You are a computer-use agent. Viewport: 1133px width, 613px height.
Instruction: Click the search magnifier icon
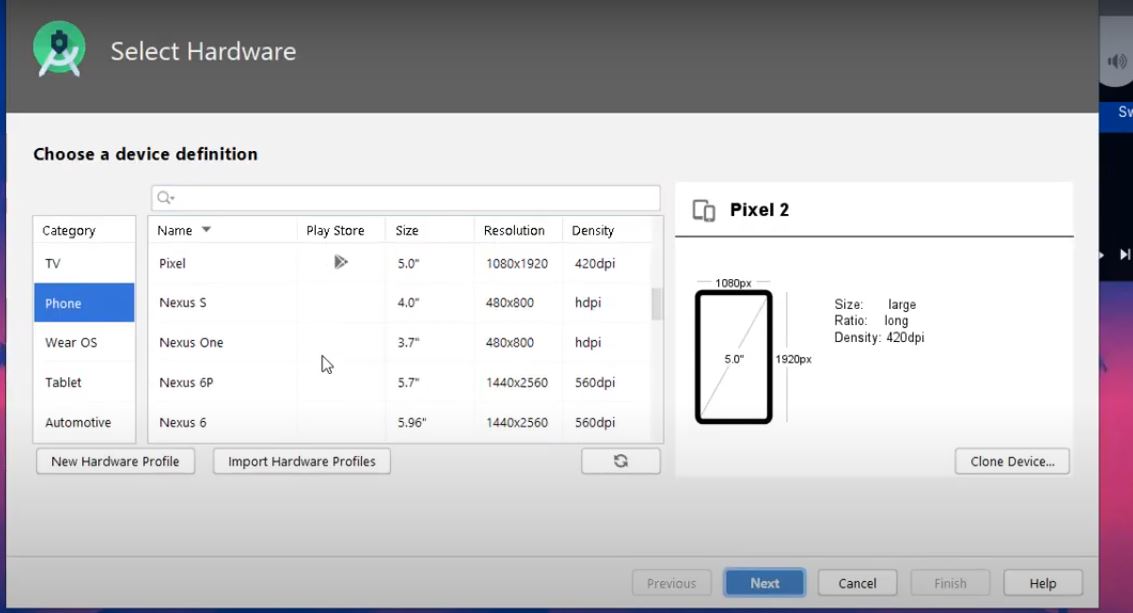click(x=165, y=197)
